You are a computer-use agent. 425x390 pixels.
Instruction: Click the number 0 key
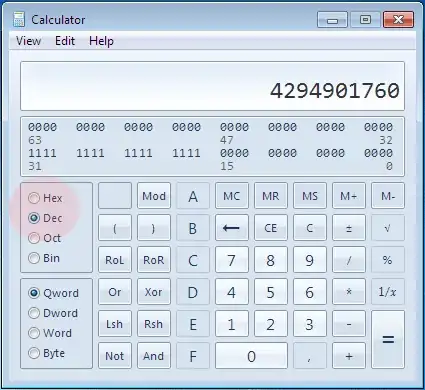pyautogui.click(x=251, y=356)
